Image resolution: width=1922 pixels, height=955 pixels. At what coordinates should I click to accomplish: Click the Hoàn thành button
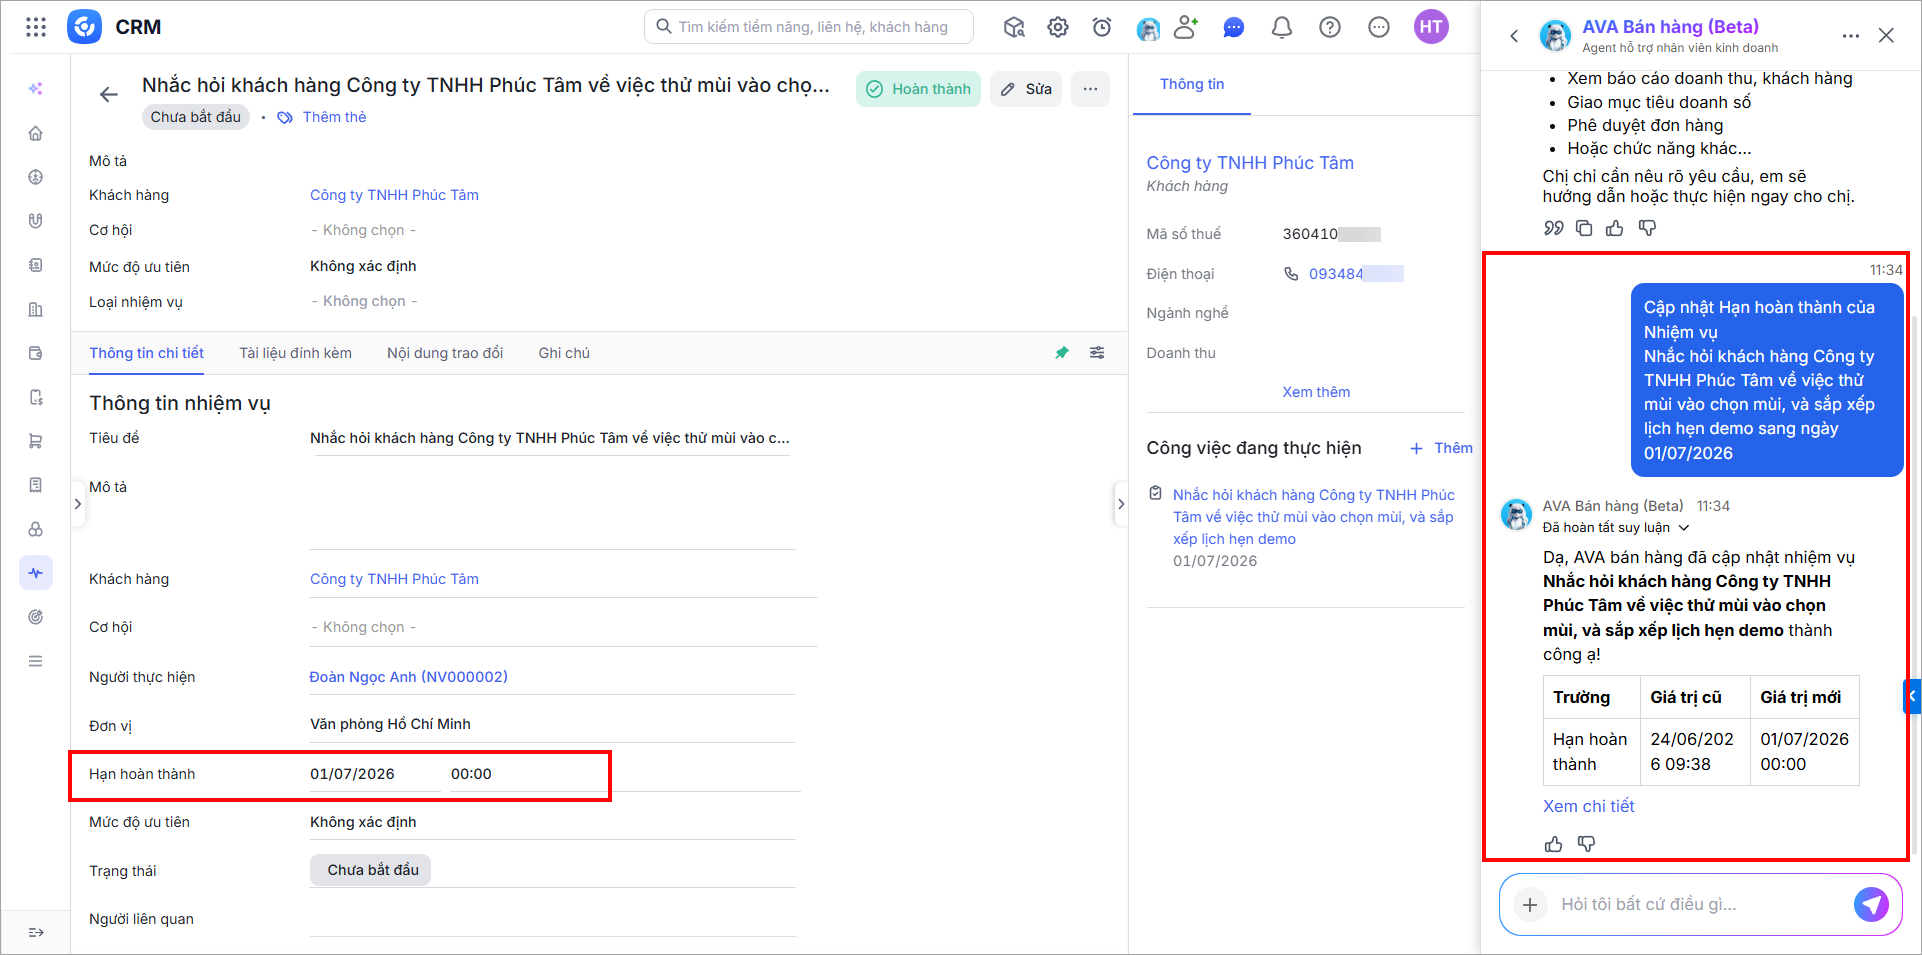tap(918, 89)
